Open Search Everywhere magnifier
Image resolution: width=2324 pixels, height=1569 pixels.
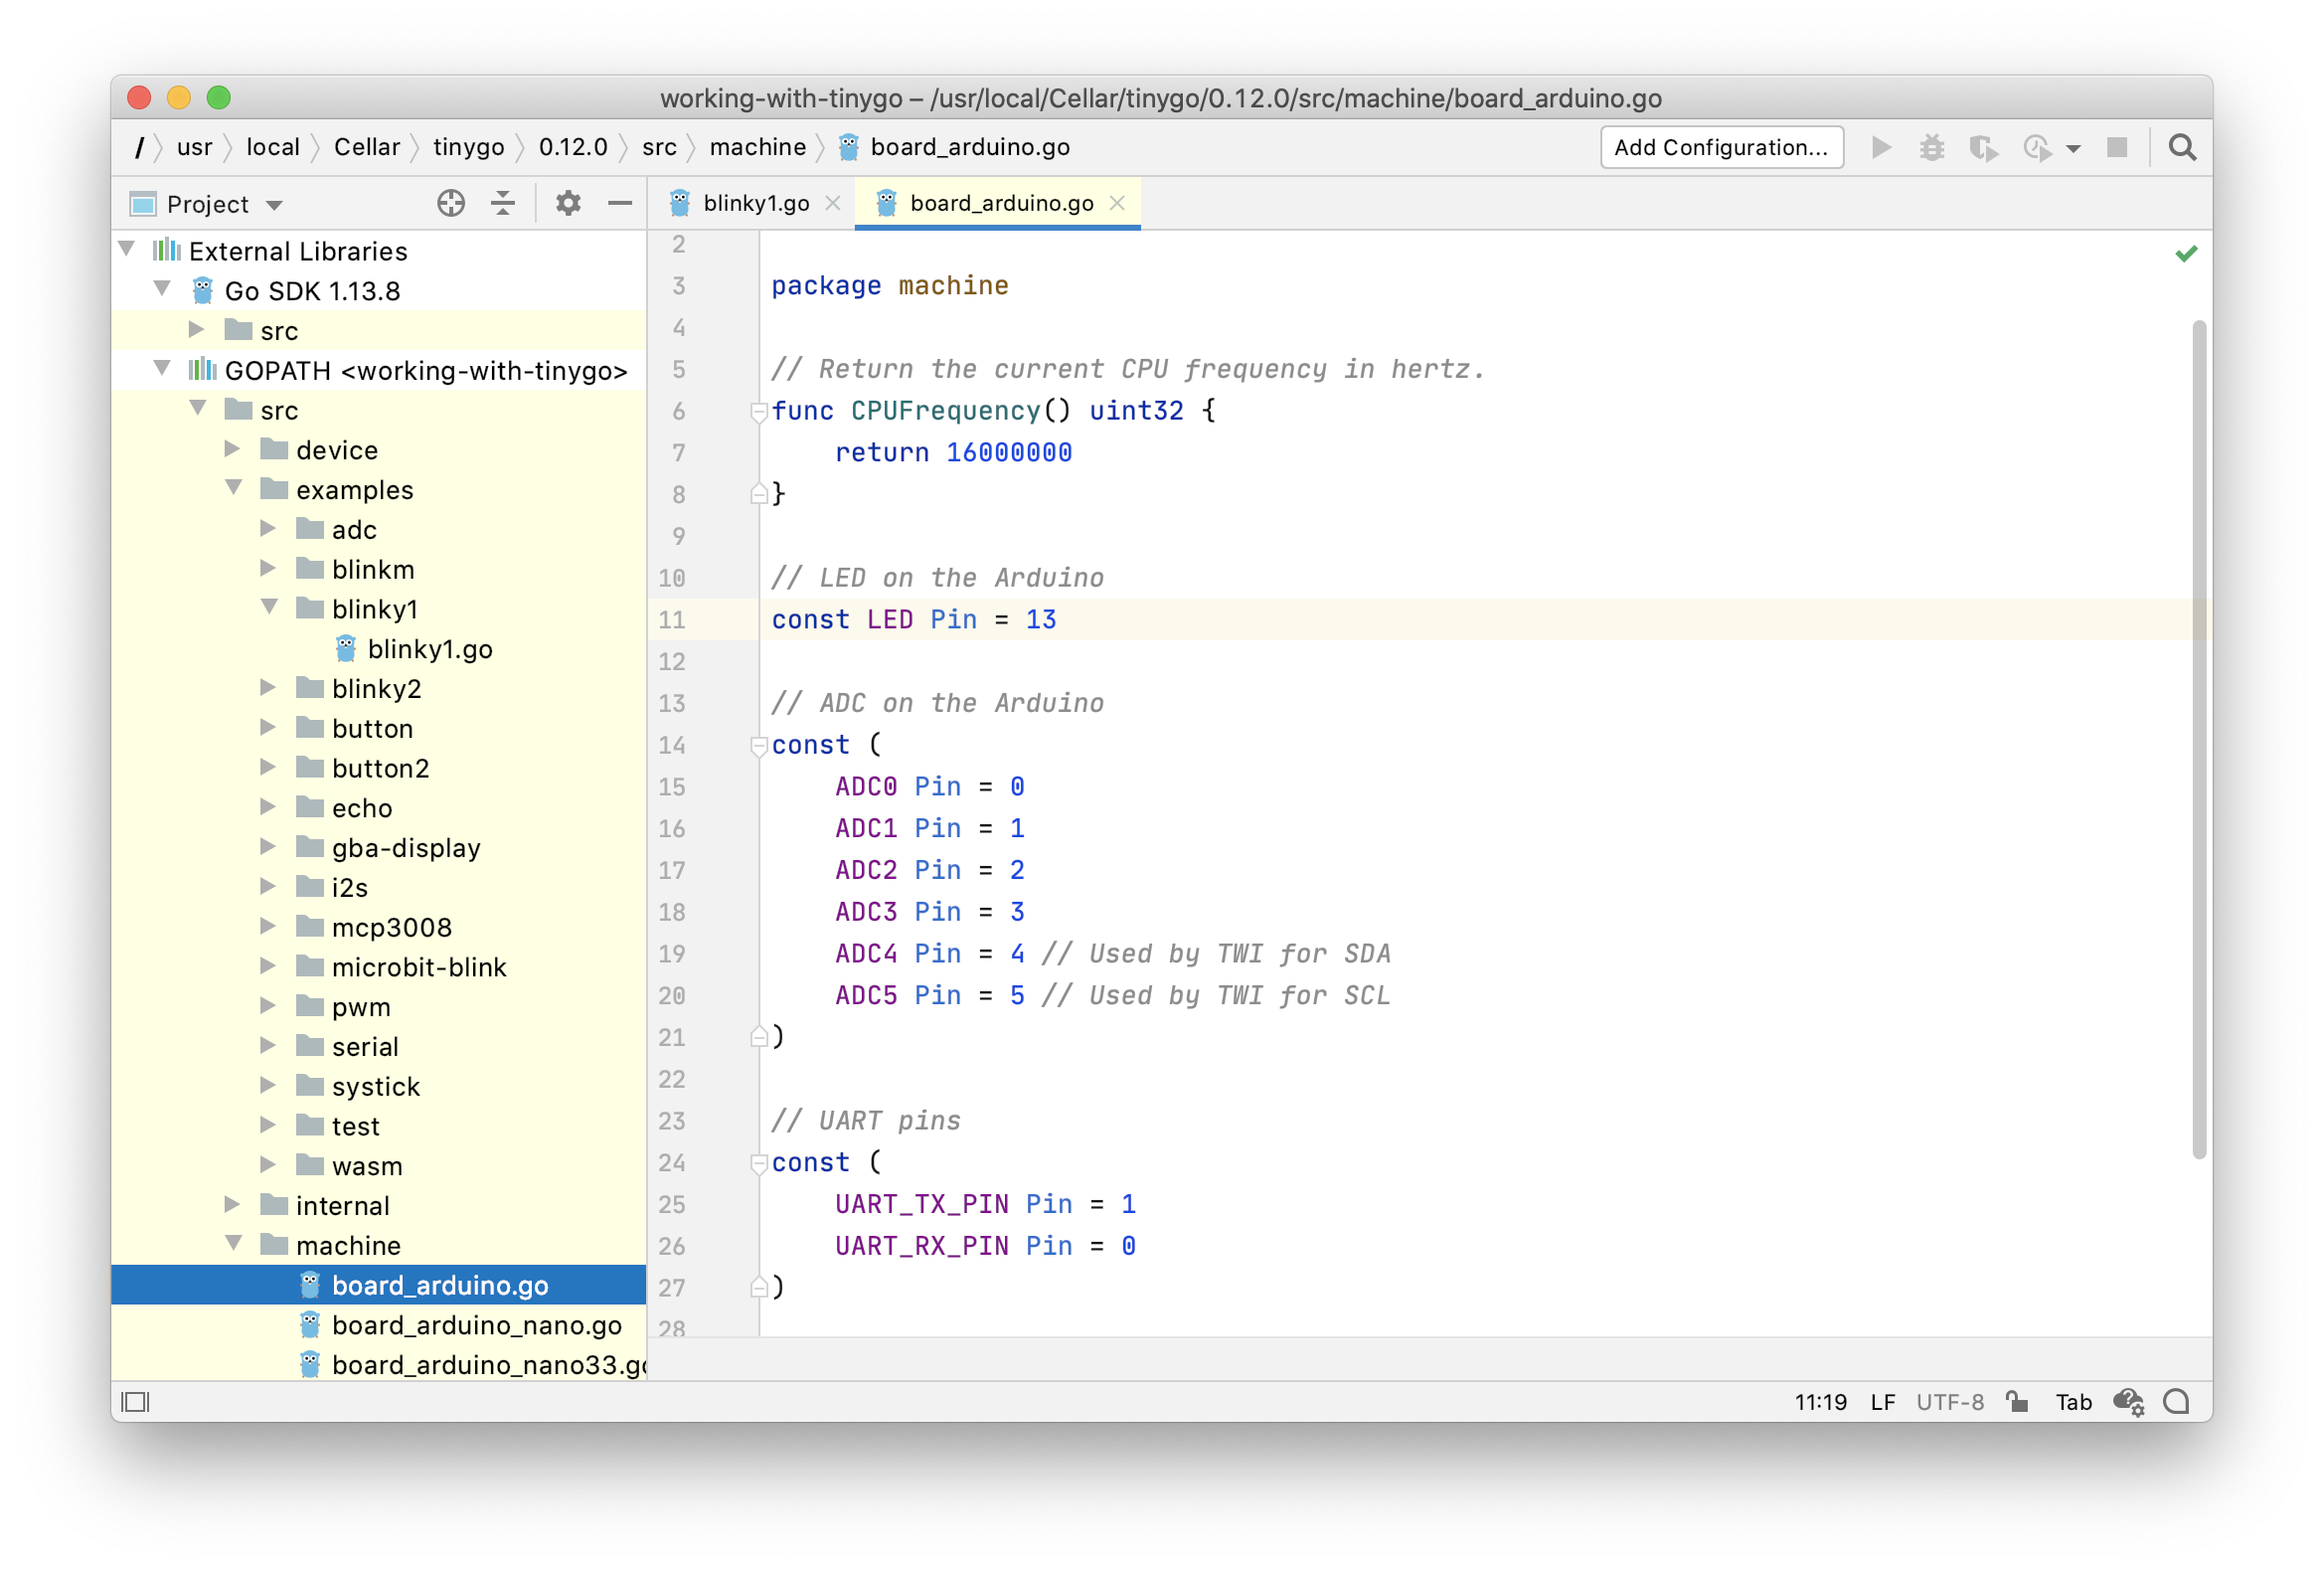2182,147
